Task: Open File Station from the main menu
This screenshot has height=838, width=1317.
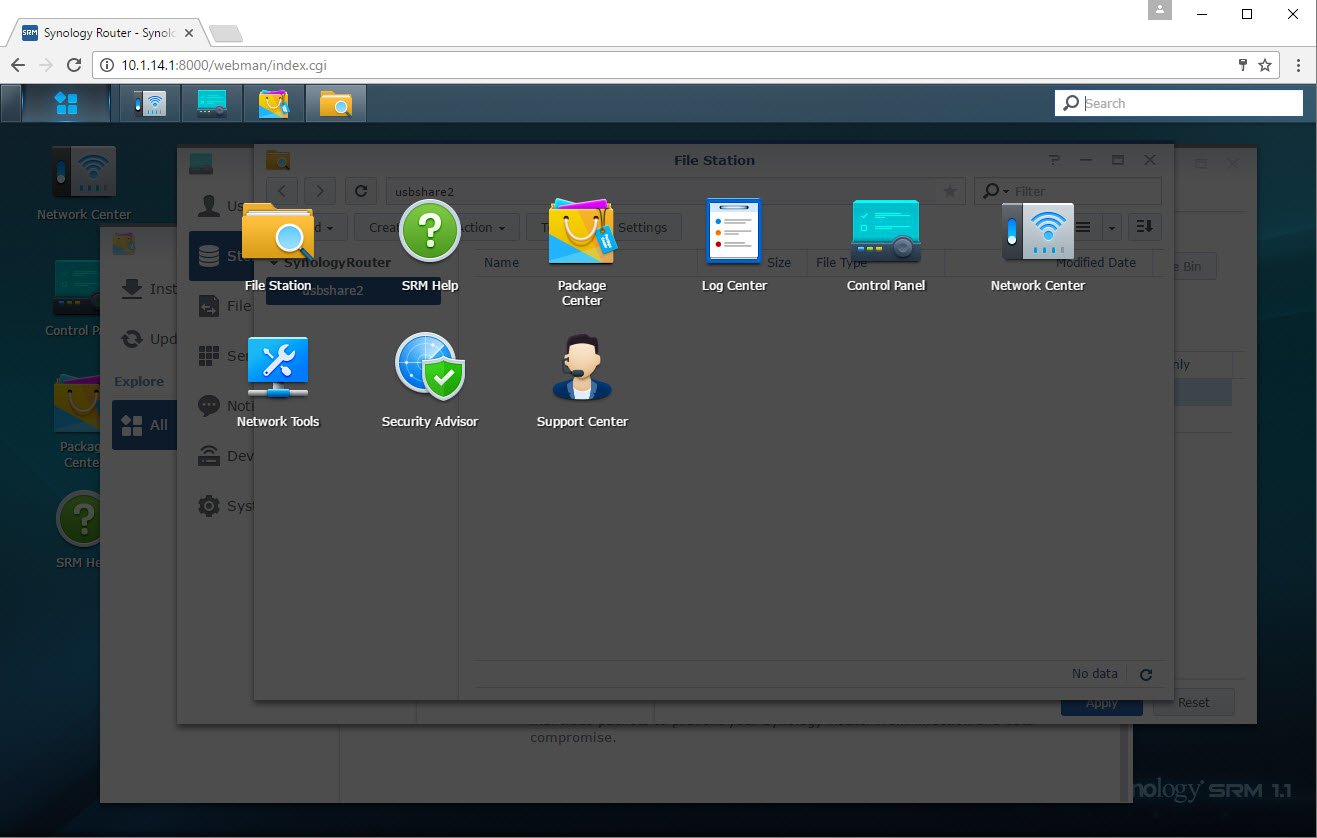Action: tap(278, 246)
